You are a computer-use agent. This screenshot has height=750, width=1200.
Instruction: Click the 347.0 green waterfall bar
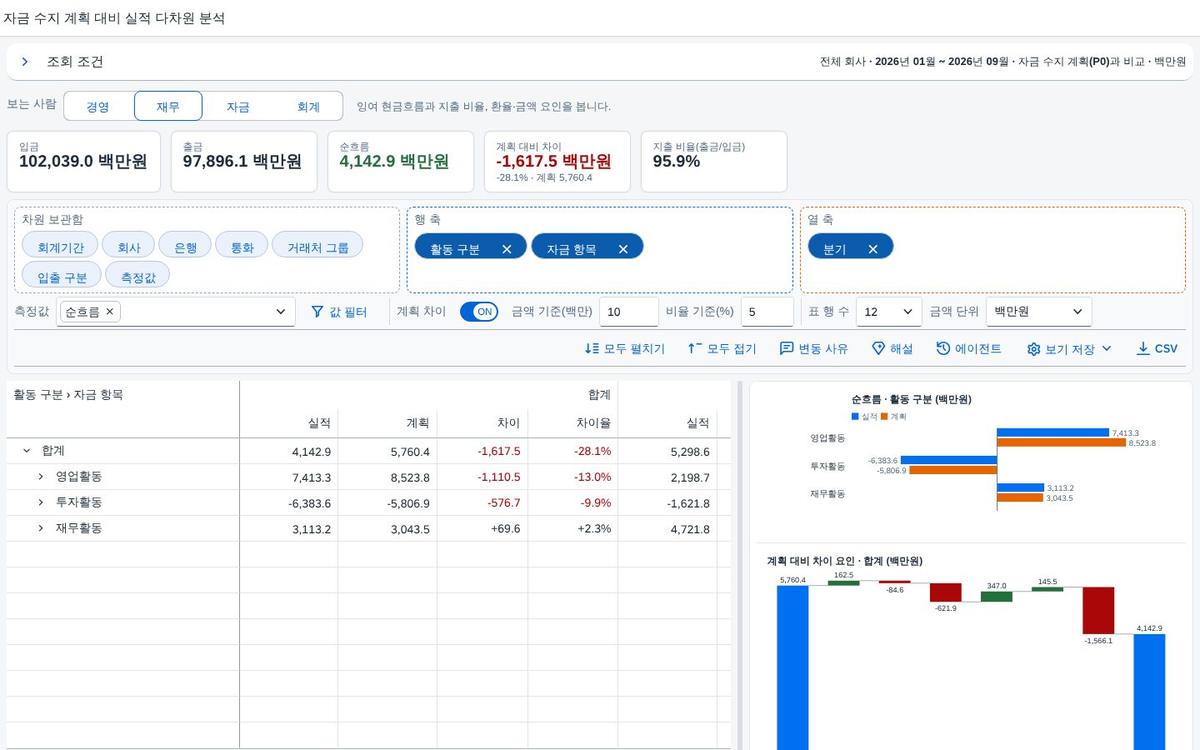pos(996,596)
